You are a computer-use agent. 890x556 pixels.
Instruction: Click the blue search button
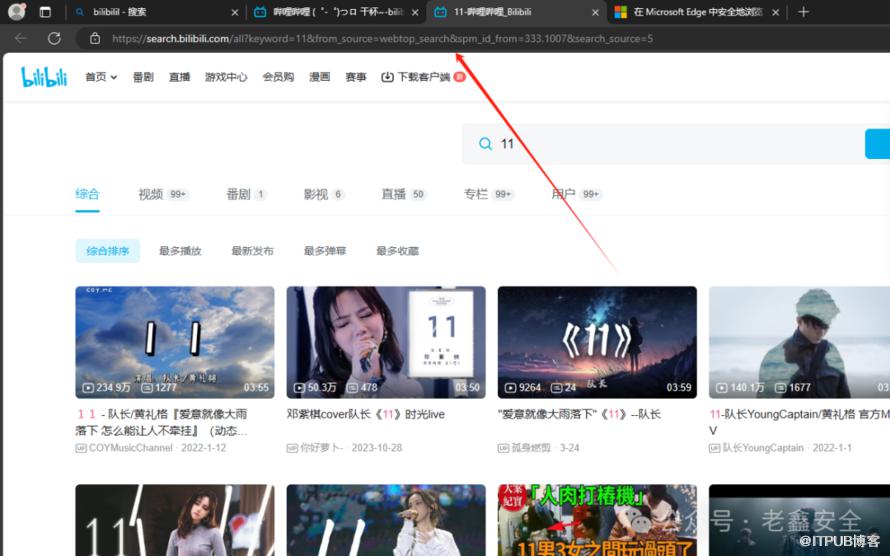click(x=877, y=144)
